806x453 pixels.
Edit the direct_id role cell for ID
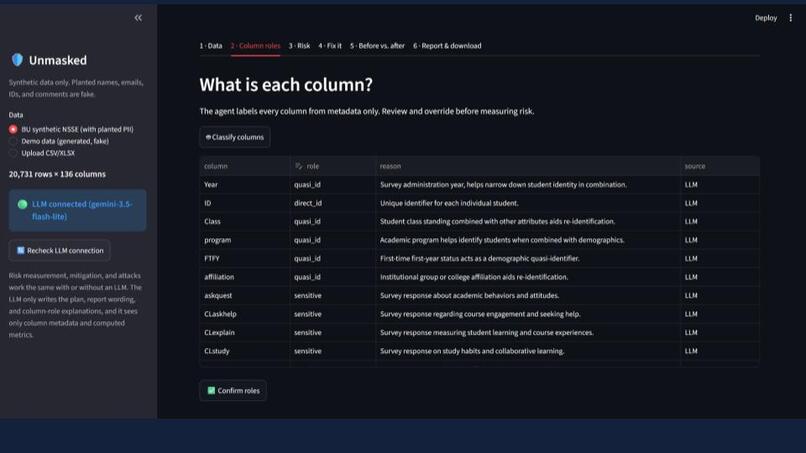(x=333, y=203)
